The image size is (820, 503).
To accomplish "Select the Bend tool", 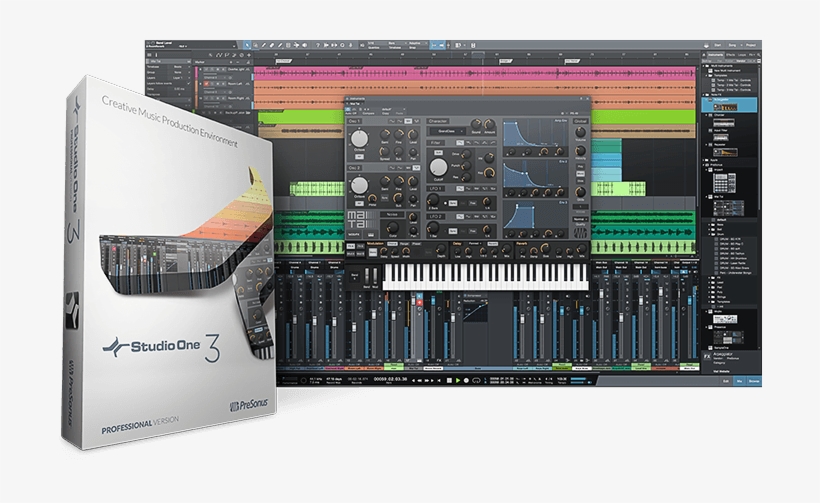I will [x=297, y=45].
